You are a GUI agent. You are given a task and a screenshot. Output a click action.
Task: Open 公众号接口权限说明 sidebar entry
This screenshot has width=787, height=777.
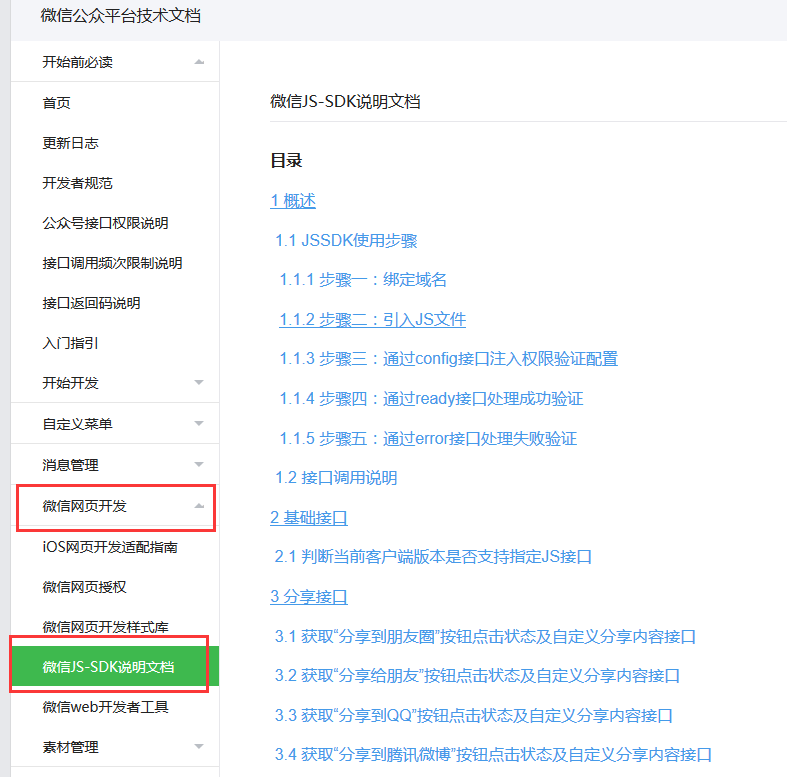pos(105,223)
